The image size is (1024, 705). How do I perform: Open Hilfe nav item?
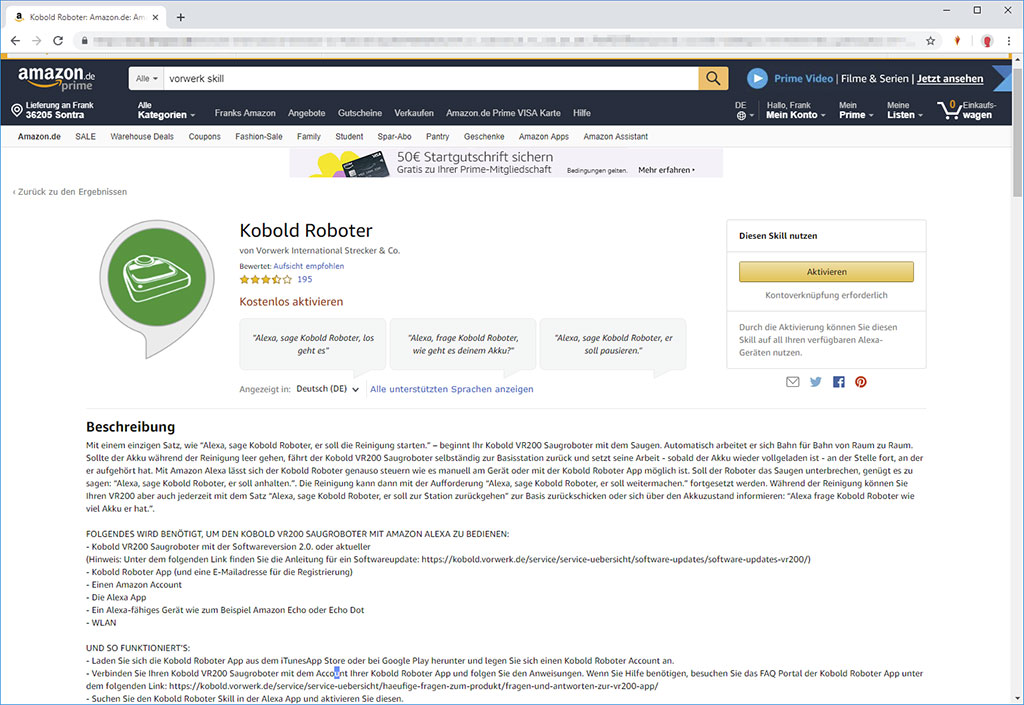[582, 113]
